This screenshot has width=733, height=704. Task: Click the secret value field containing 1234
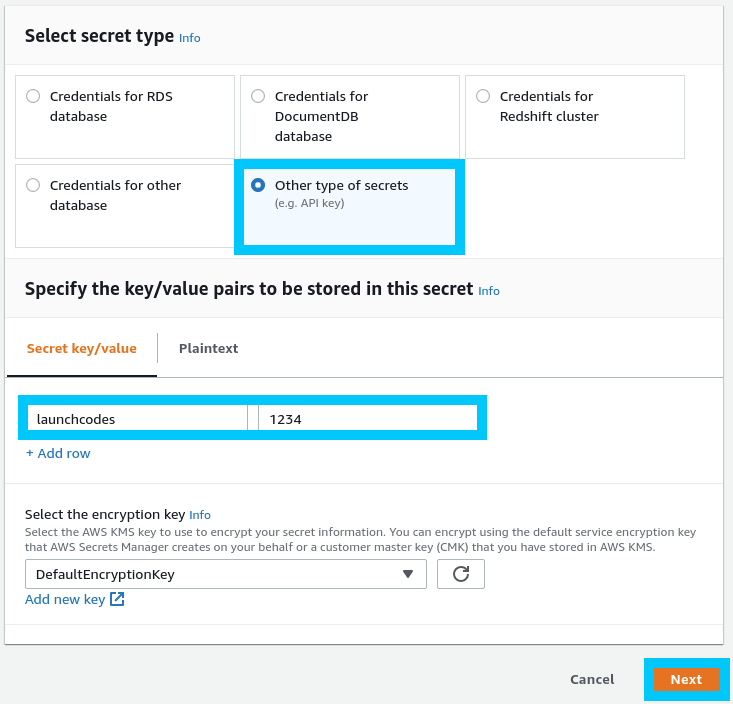pos(367,419)
